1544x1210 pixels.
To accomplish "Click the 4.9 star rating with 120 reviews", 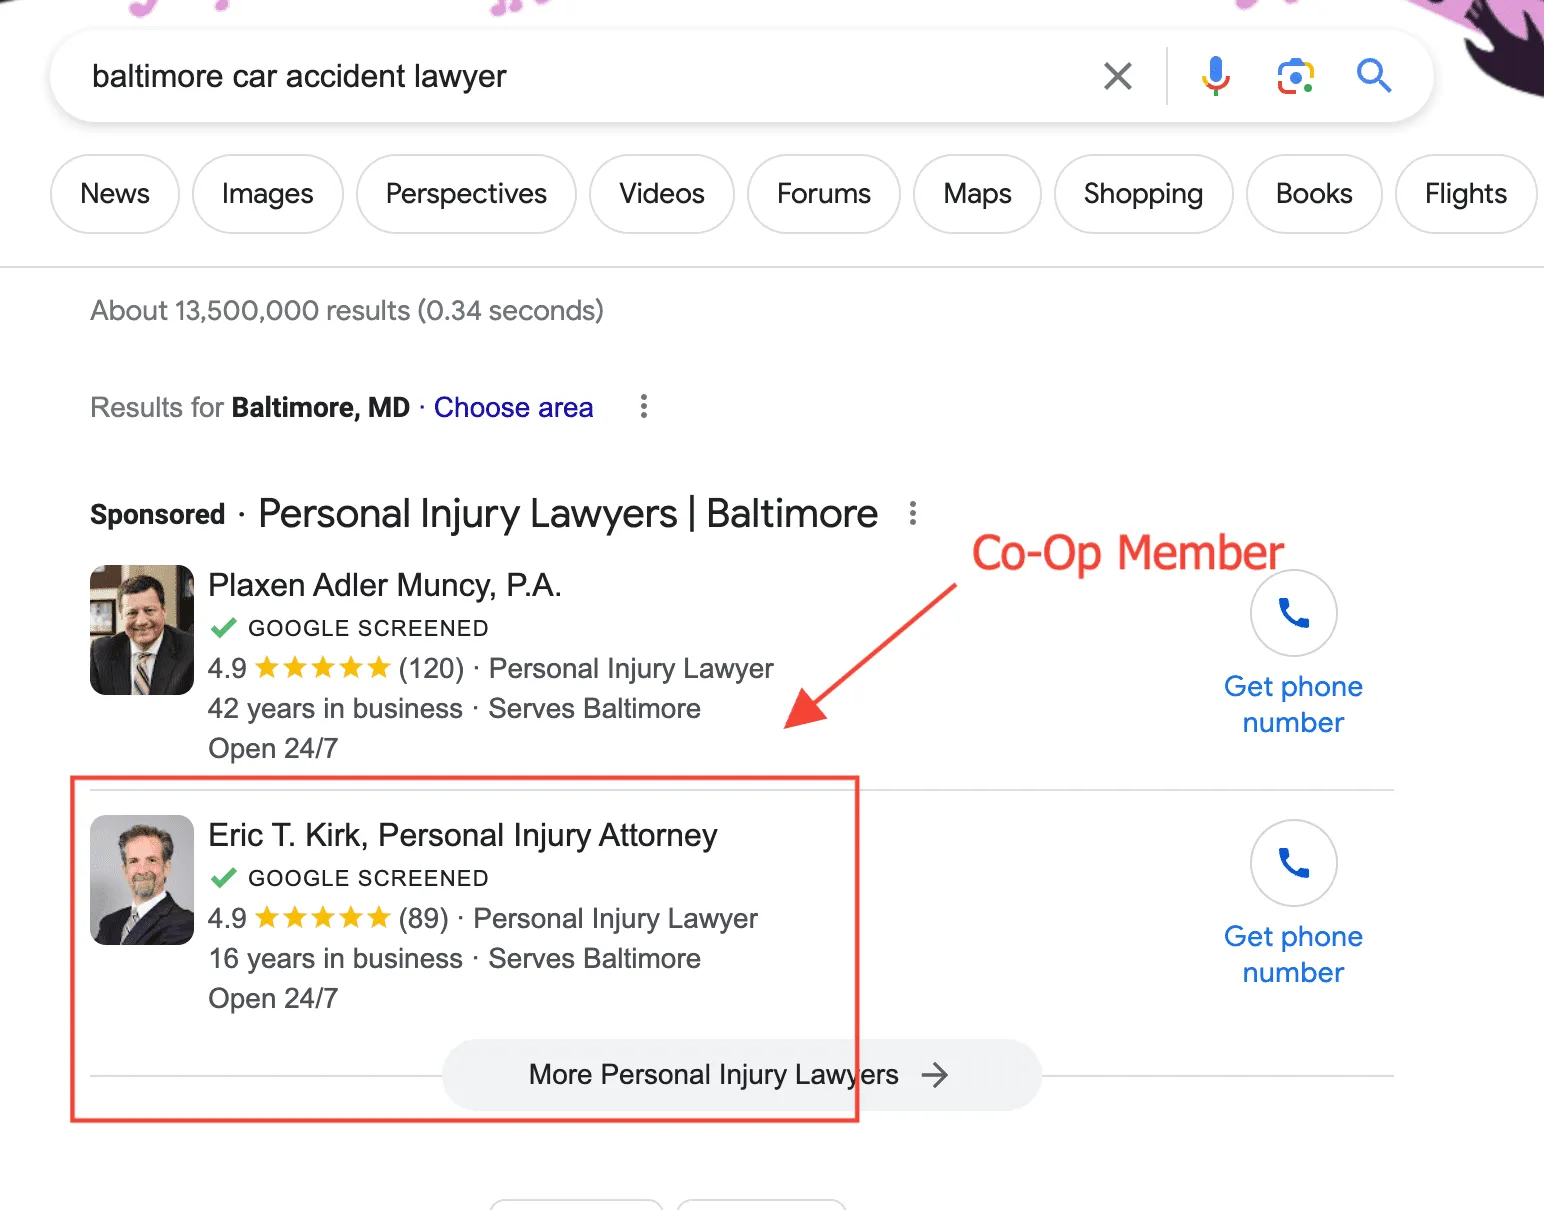I will [x=336, y=668].
